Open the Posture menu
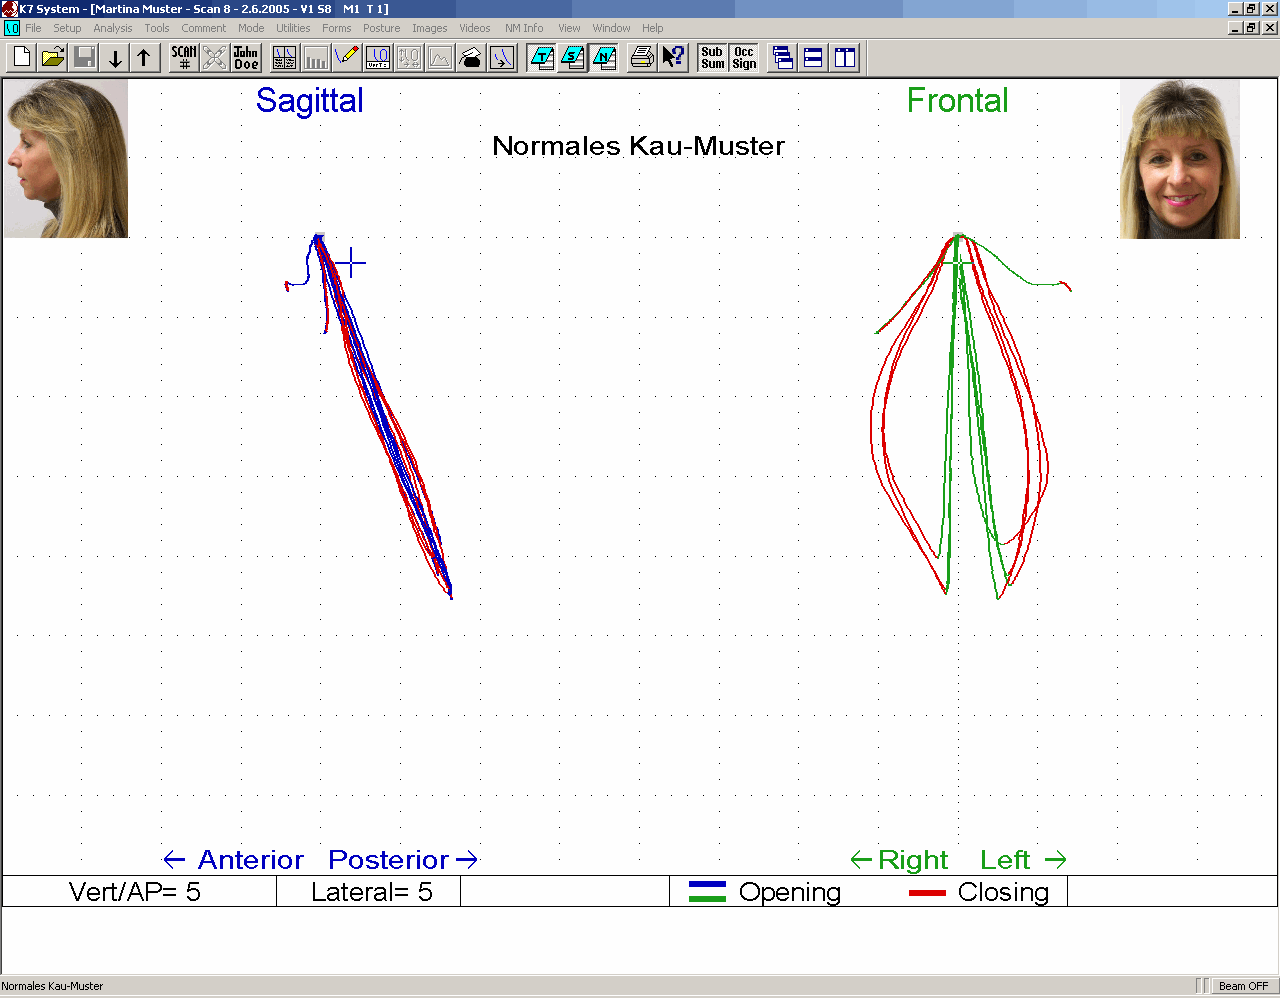 pyautogui.click(x=381, y=28)
